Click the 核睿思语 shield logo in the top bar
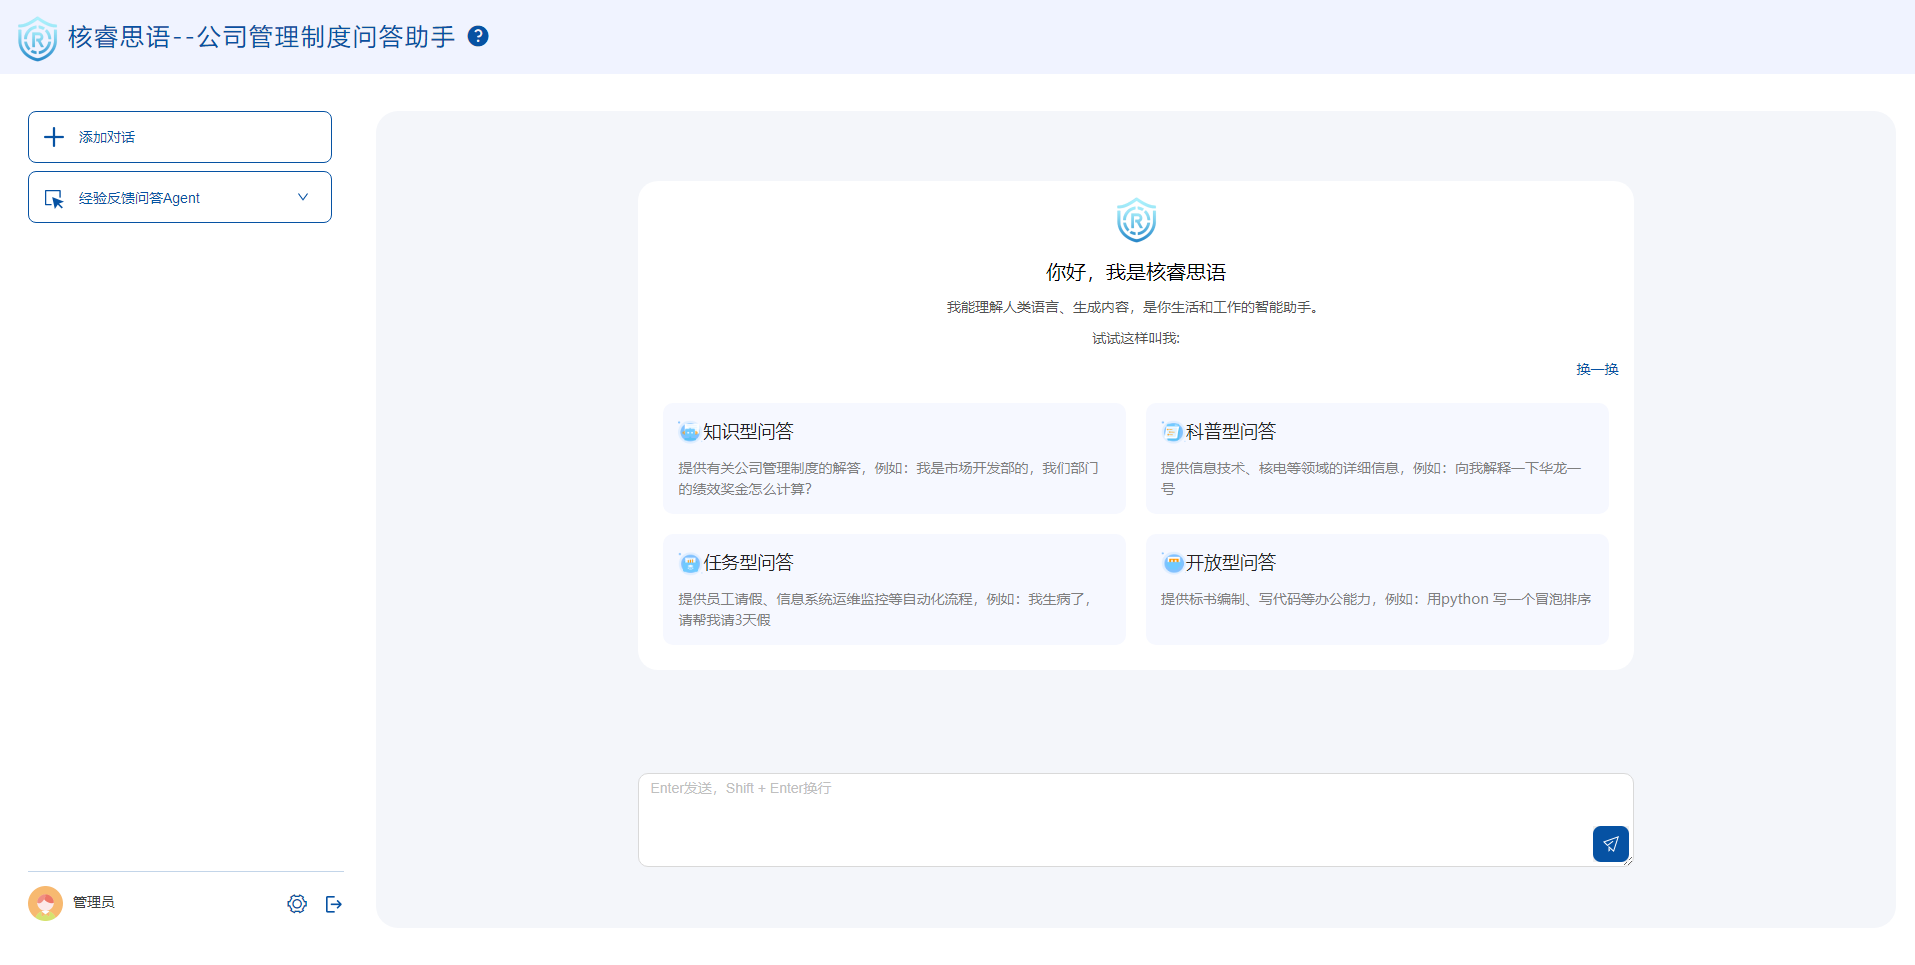 click(37, 38)
